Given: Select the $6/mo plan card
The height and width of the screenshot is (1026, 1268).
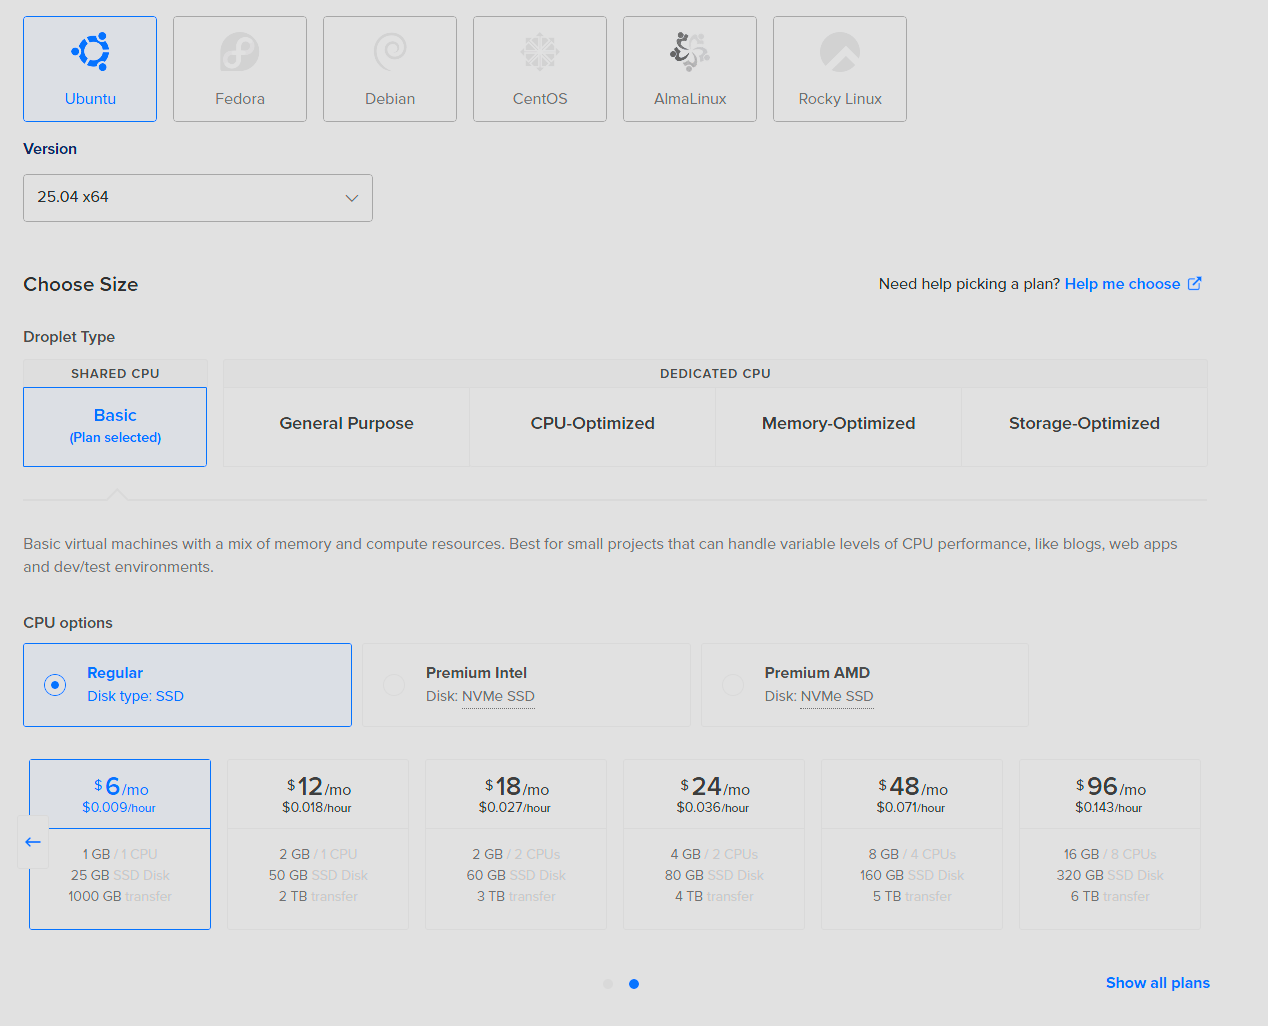Looking at the screenshot, I should [x=120, y=845].
